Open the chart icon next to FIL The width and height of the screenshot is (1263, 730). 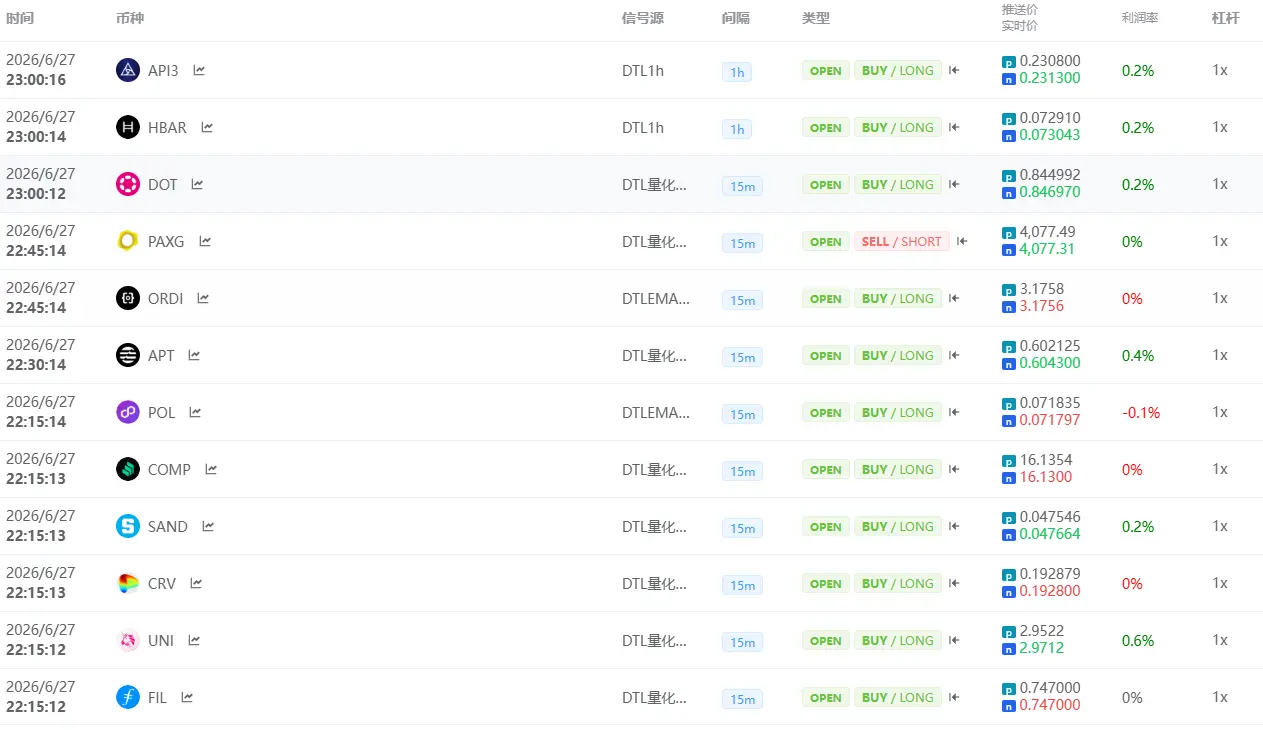[187, 697]
